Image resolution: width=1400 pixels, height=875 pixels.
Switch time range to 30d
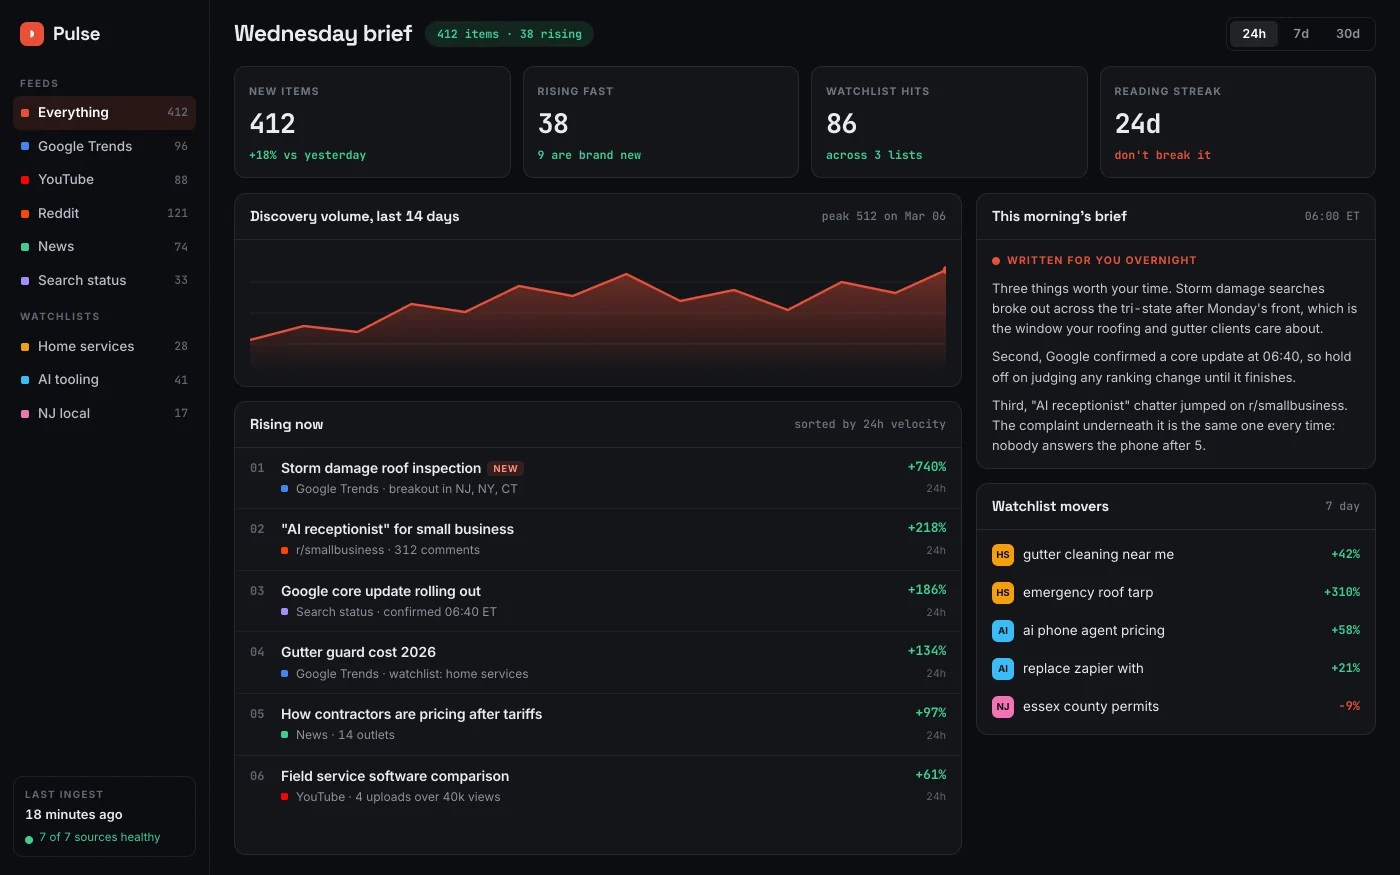coord(1348,34)
